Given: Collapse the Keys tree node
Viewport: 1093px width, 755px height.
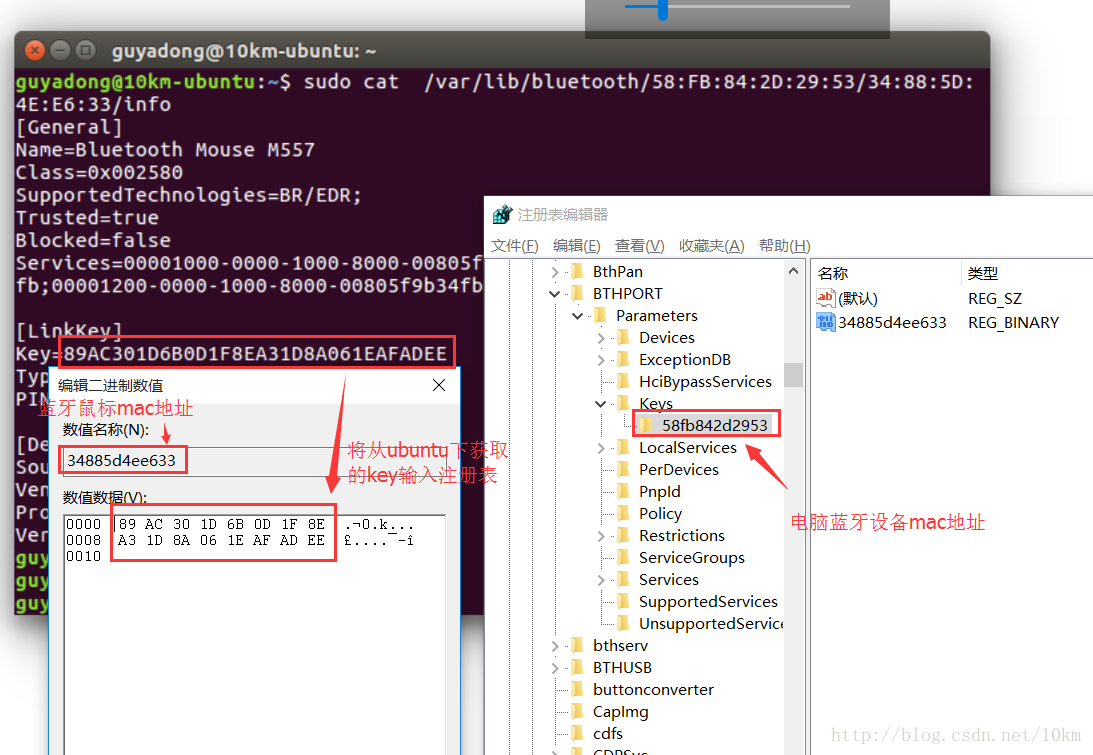Looking at the screenshot, I should coord(601,404).
